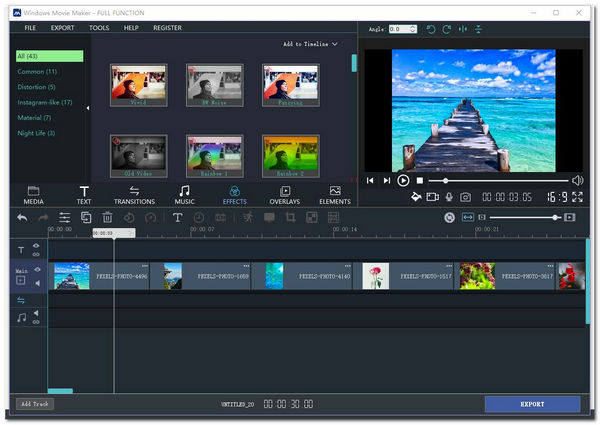Image resolution: width=600 pixels, height=425 pixels.
Task: Click the clock duration icon in the timeline toolbar
Action: (x=199, y=218)
